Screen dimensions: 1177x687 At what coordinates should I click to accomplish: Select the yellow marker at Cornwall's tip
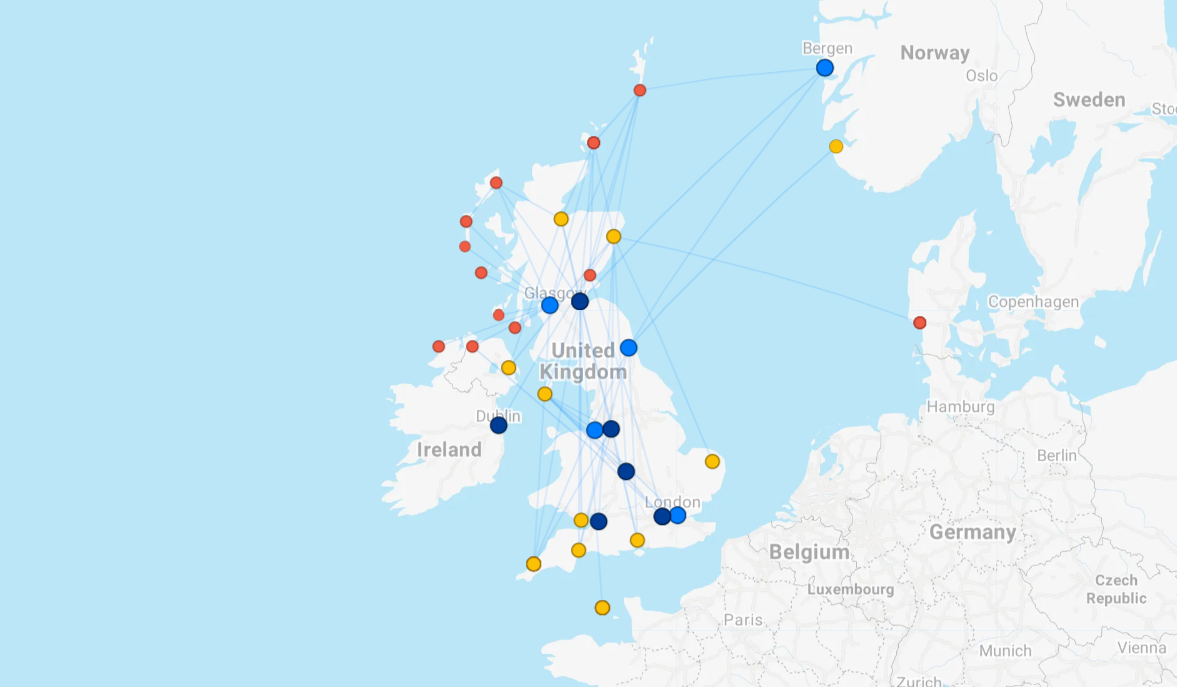pos(533,564)
